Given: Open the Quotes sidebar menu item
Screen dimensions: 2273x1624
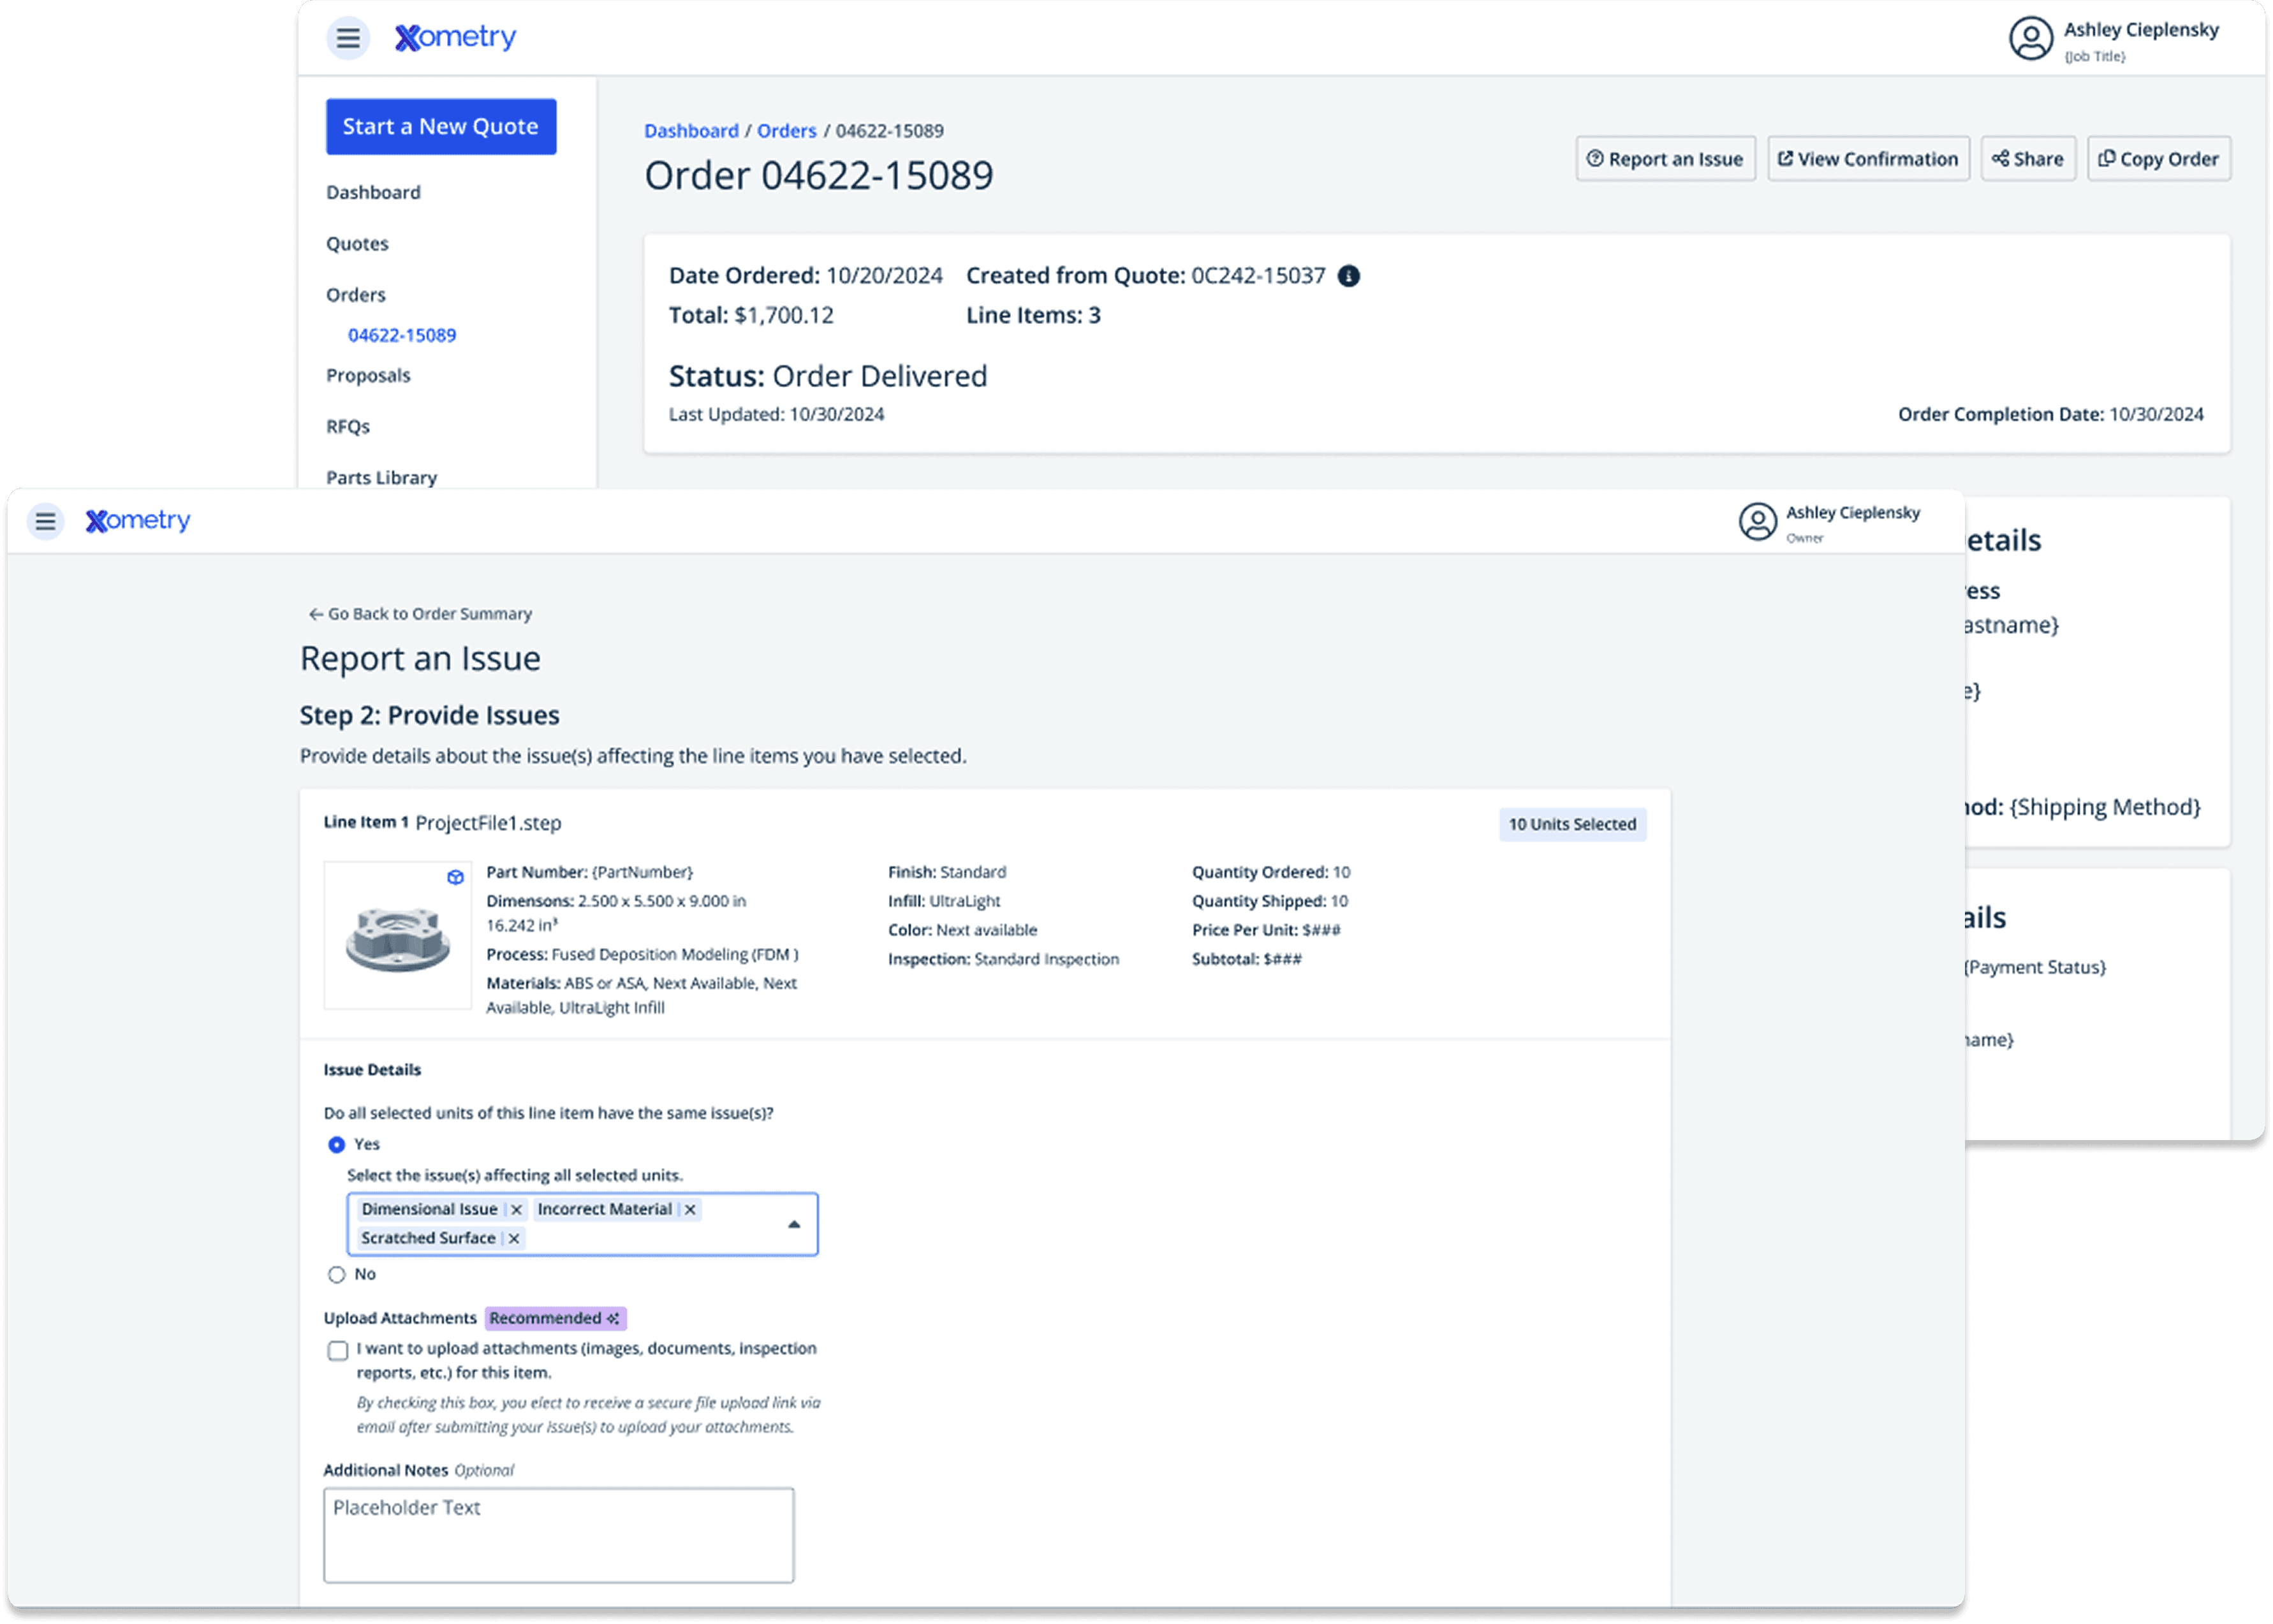Looking at the screenshot, I should point(357,244).
